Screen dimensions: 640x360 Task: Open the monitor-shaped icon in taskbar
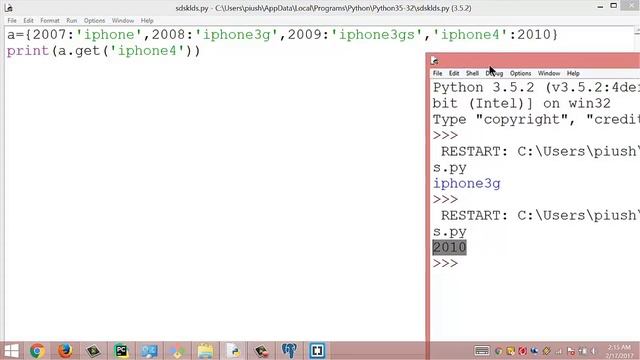pos(149,351)
